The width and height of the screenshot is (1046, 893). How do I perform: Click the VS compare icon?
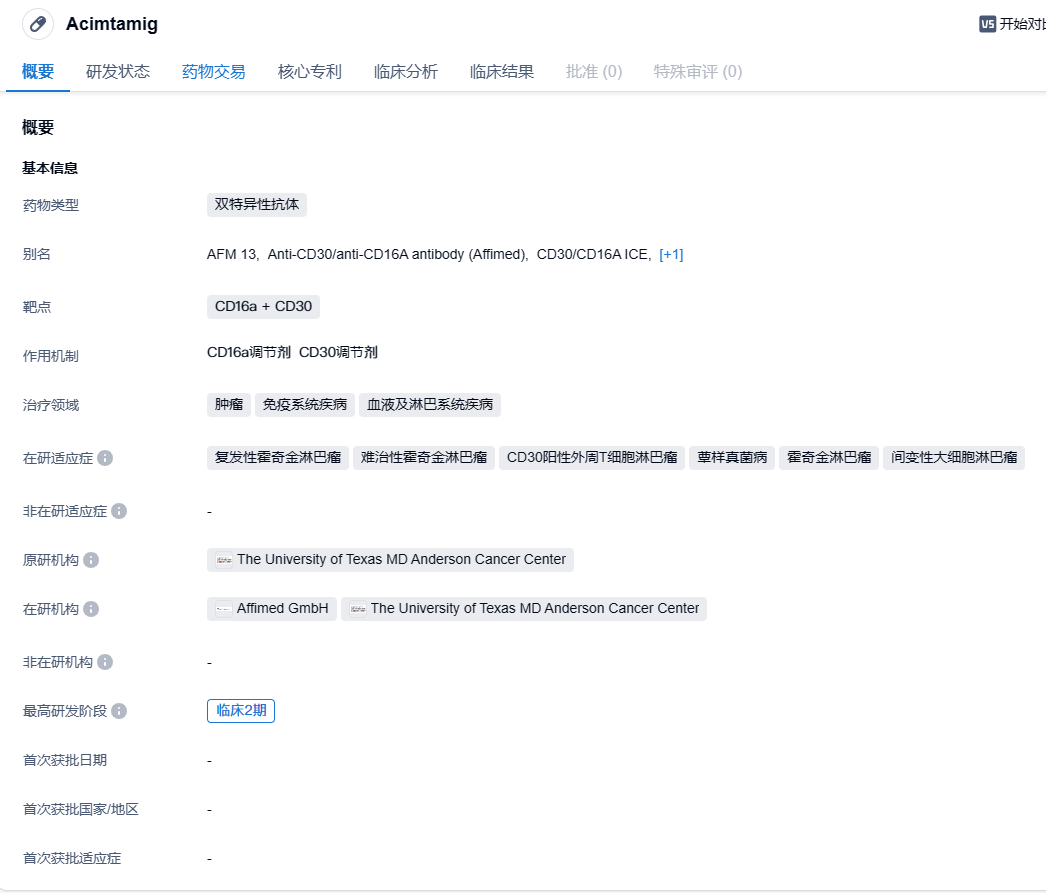[x=987, y=24]
